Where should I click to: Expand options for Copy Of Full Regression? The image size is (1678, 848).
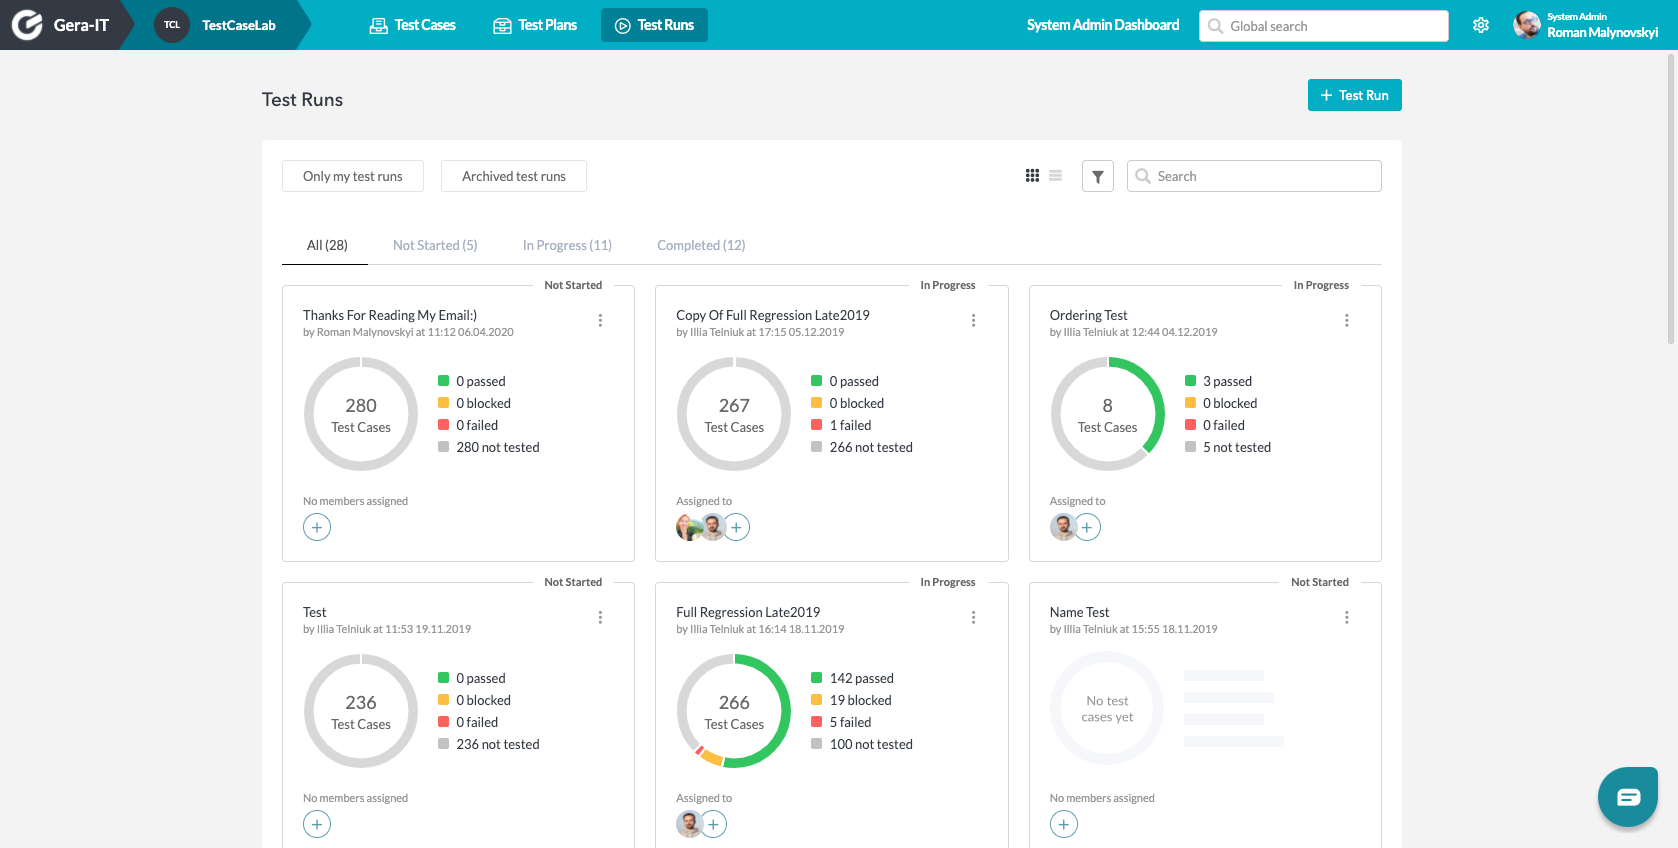(973, 320)
